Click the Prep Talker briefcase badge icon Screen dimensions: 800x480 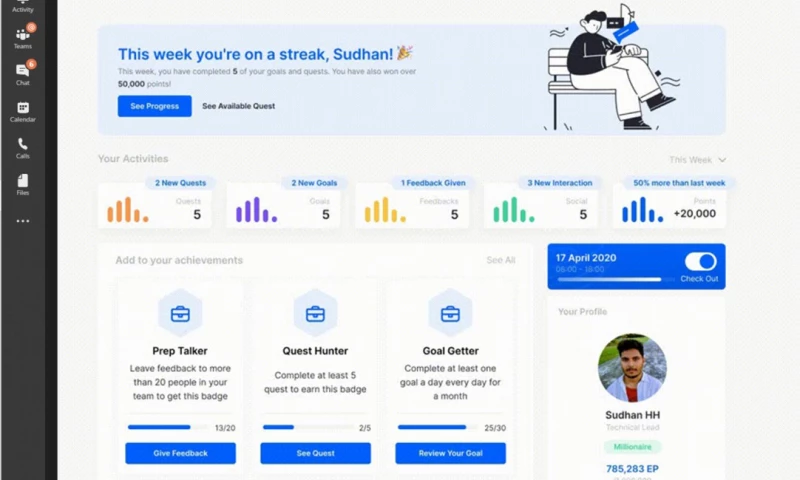coord(180,314)
